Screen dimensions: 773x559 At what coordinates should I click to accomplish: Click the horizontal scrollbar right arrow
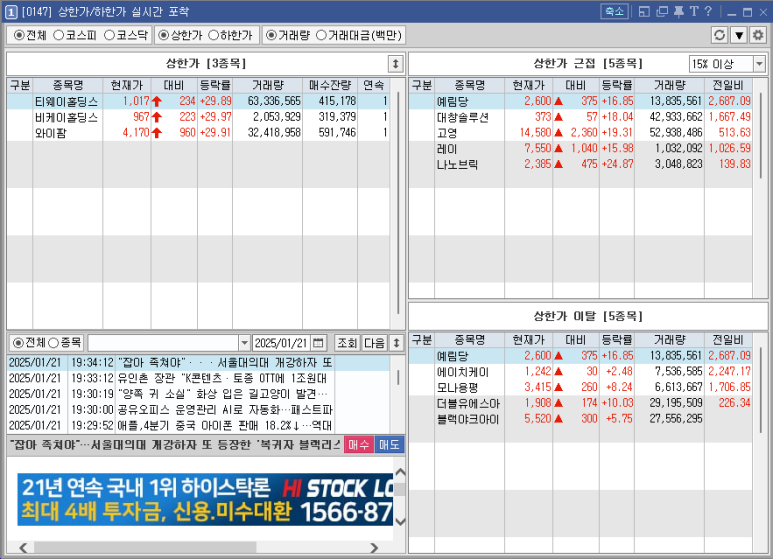[374, 548]
